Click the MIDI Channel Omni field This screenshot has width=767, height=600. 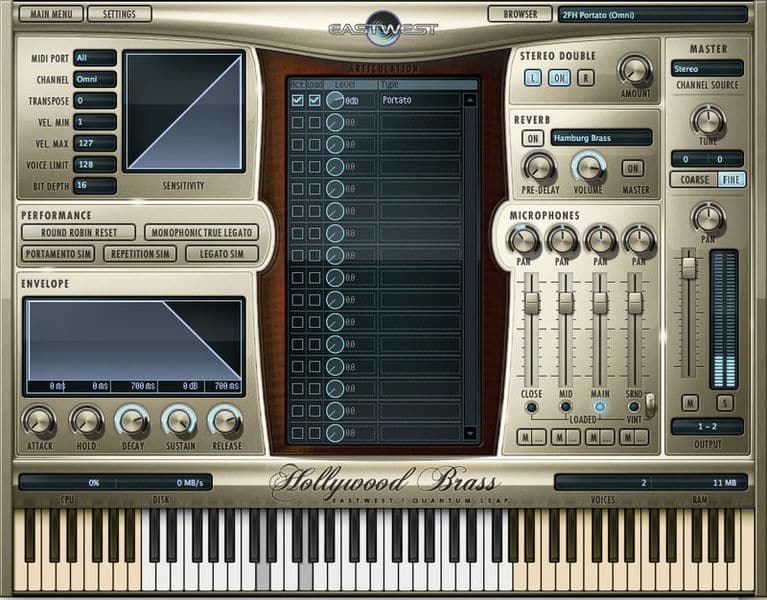[95, 79]
